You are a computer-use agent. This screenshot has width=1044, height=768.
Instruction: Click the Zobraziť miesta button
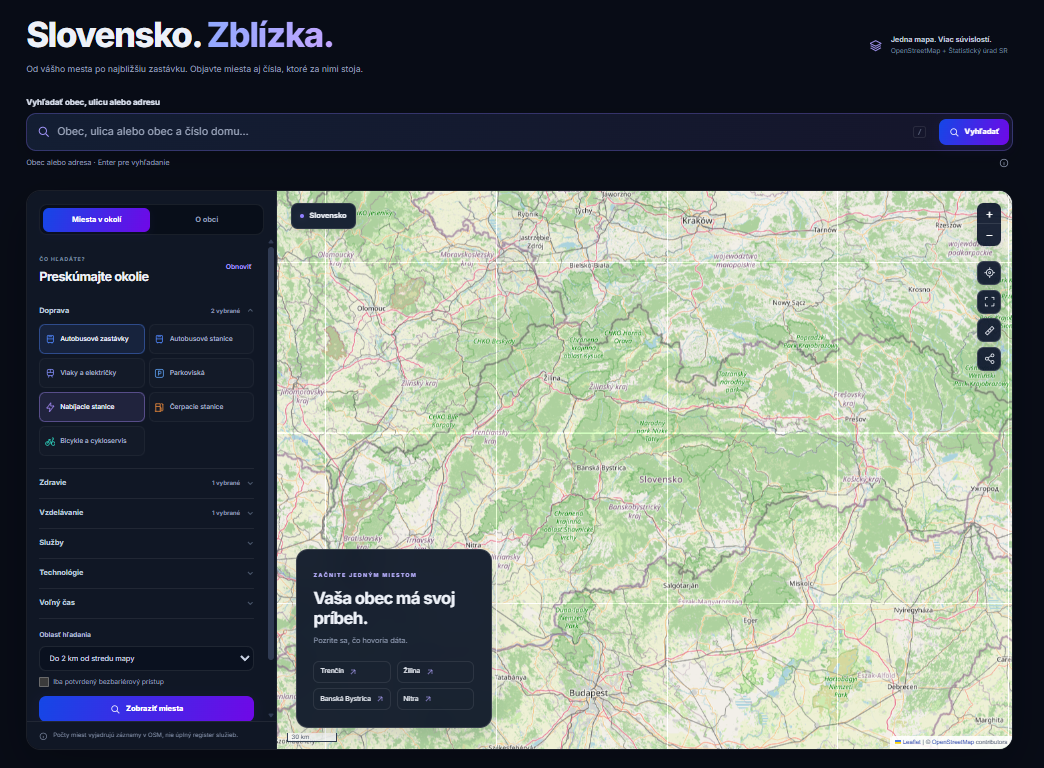[146, 709]
